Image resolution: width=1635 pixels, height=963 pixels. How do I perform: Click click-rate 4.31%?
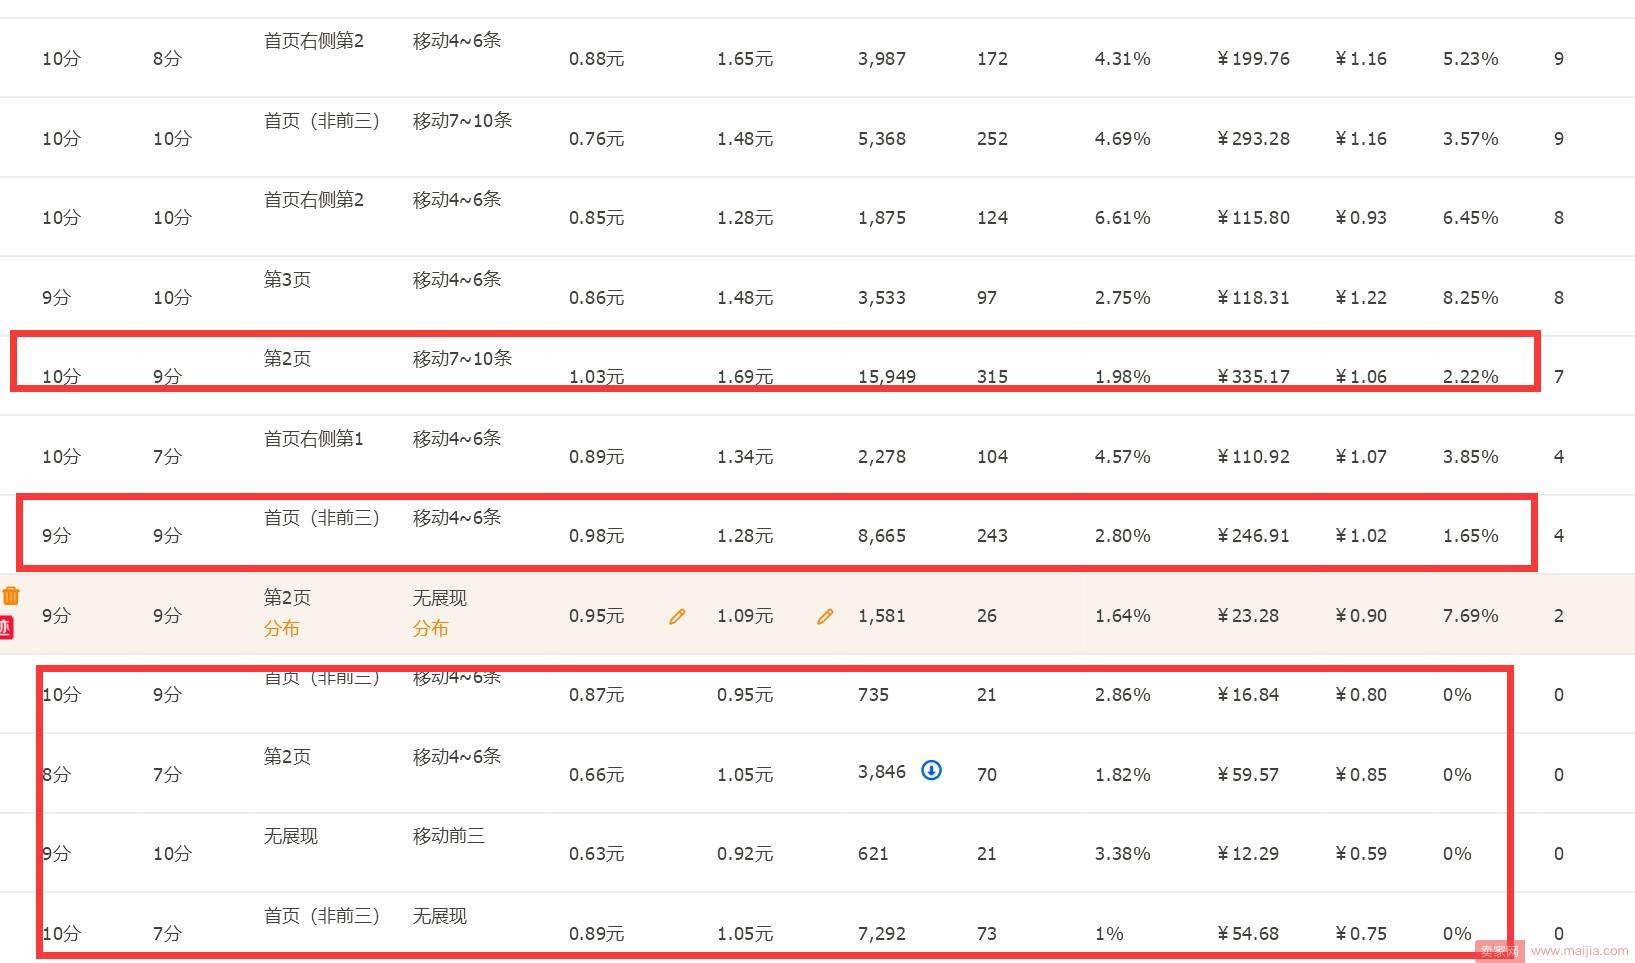(1122, 59)
